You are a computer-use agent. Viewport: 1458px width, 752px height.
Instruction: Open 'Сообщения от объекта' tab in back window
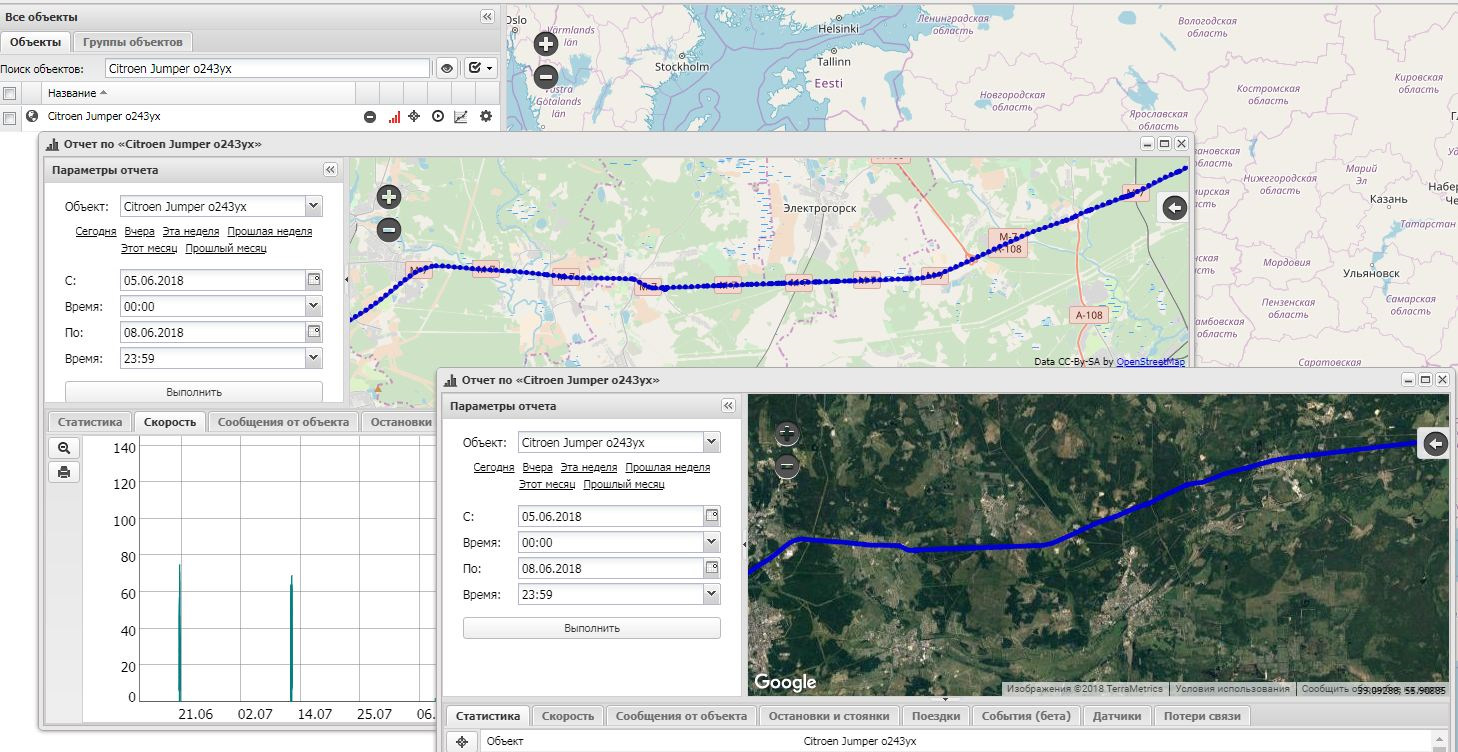[283, 422]
